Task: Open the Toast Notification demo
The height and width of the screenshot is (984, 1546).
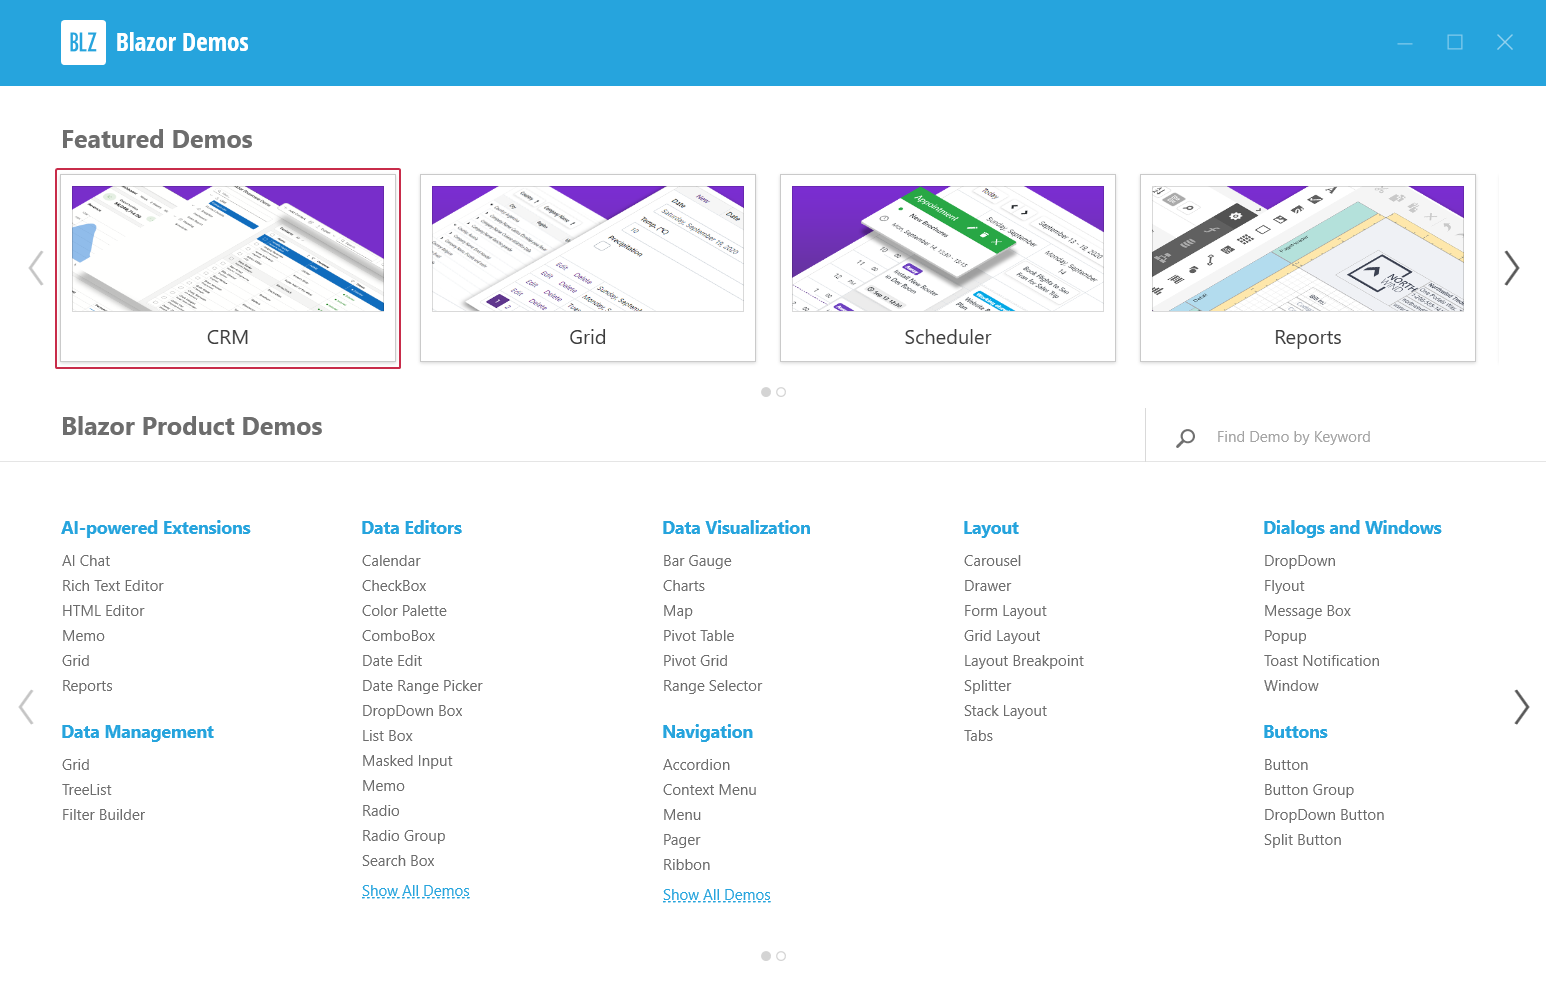Action: tap(1321, 661)
